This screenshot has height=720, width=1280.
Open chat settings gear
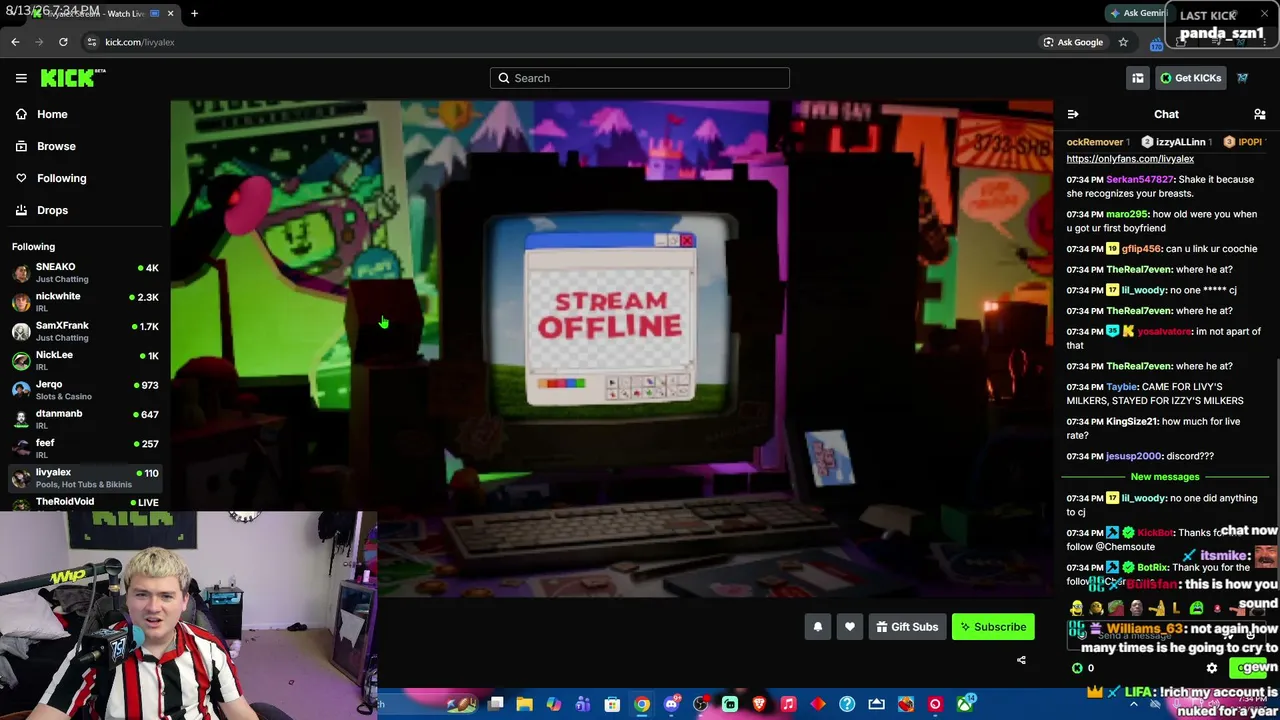point(1212,668)
